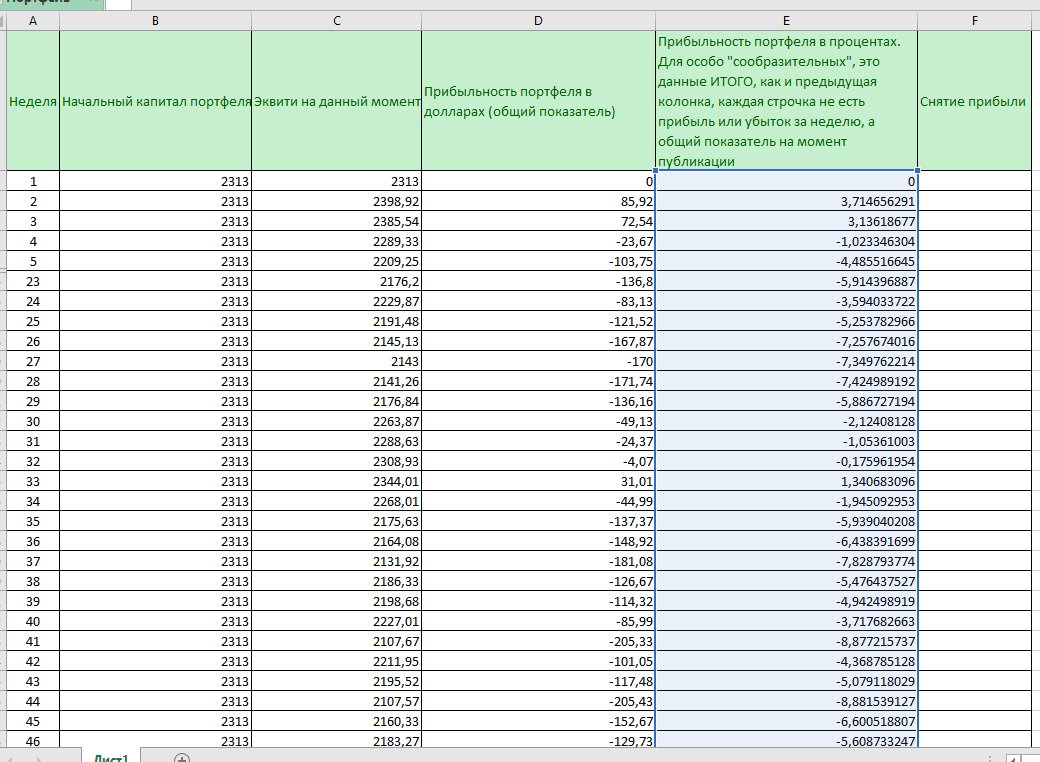
Task: Select column C header
Action: pos(336,21)
